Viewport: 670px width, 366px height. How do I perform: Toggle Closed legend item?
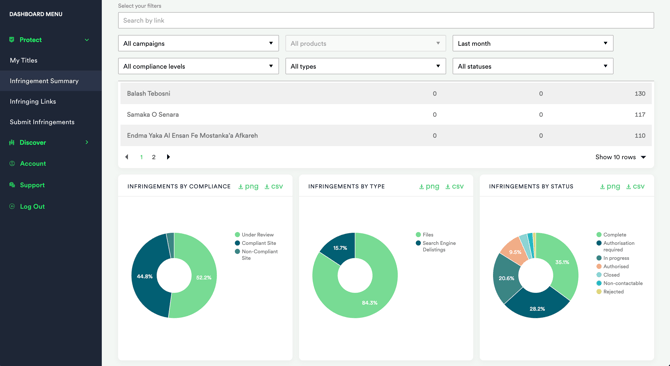point(608,275)
